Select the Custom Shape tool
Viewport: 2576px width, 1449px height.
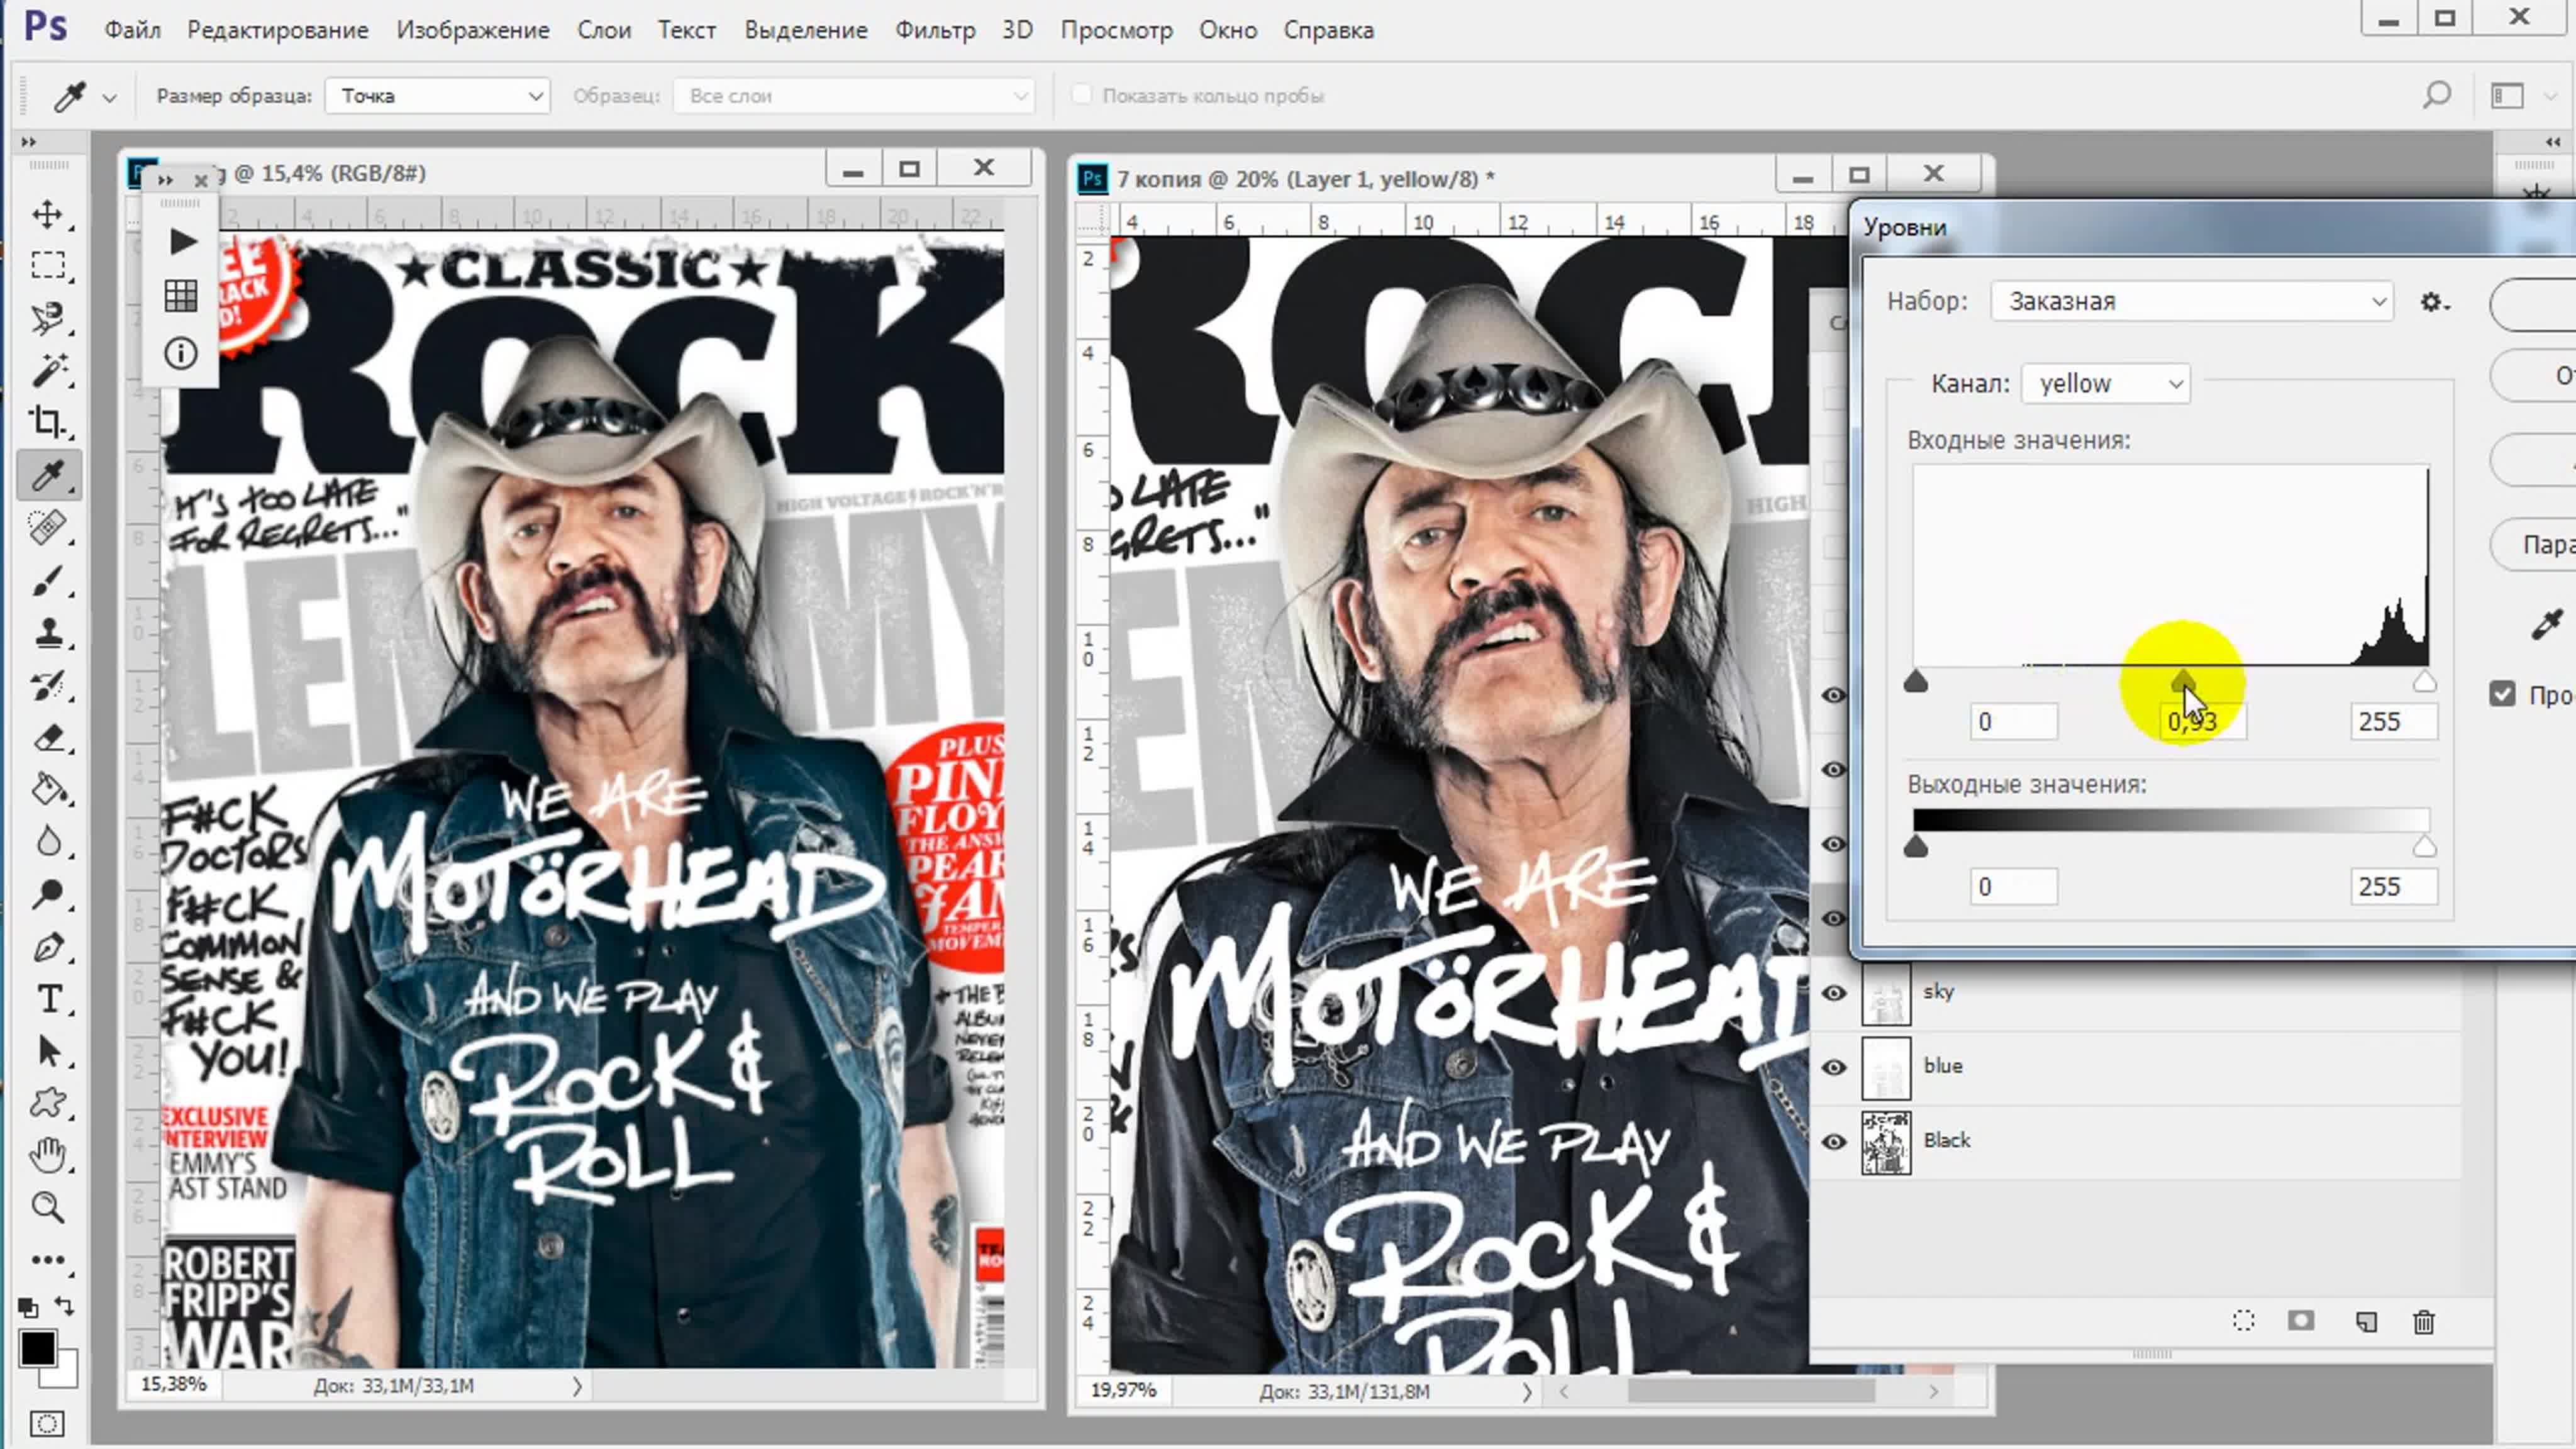click(47, 1103)
